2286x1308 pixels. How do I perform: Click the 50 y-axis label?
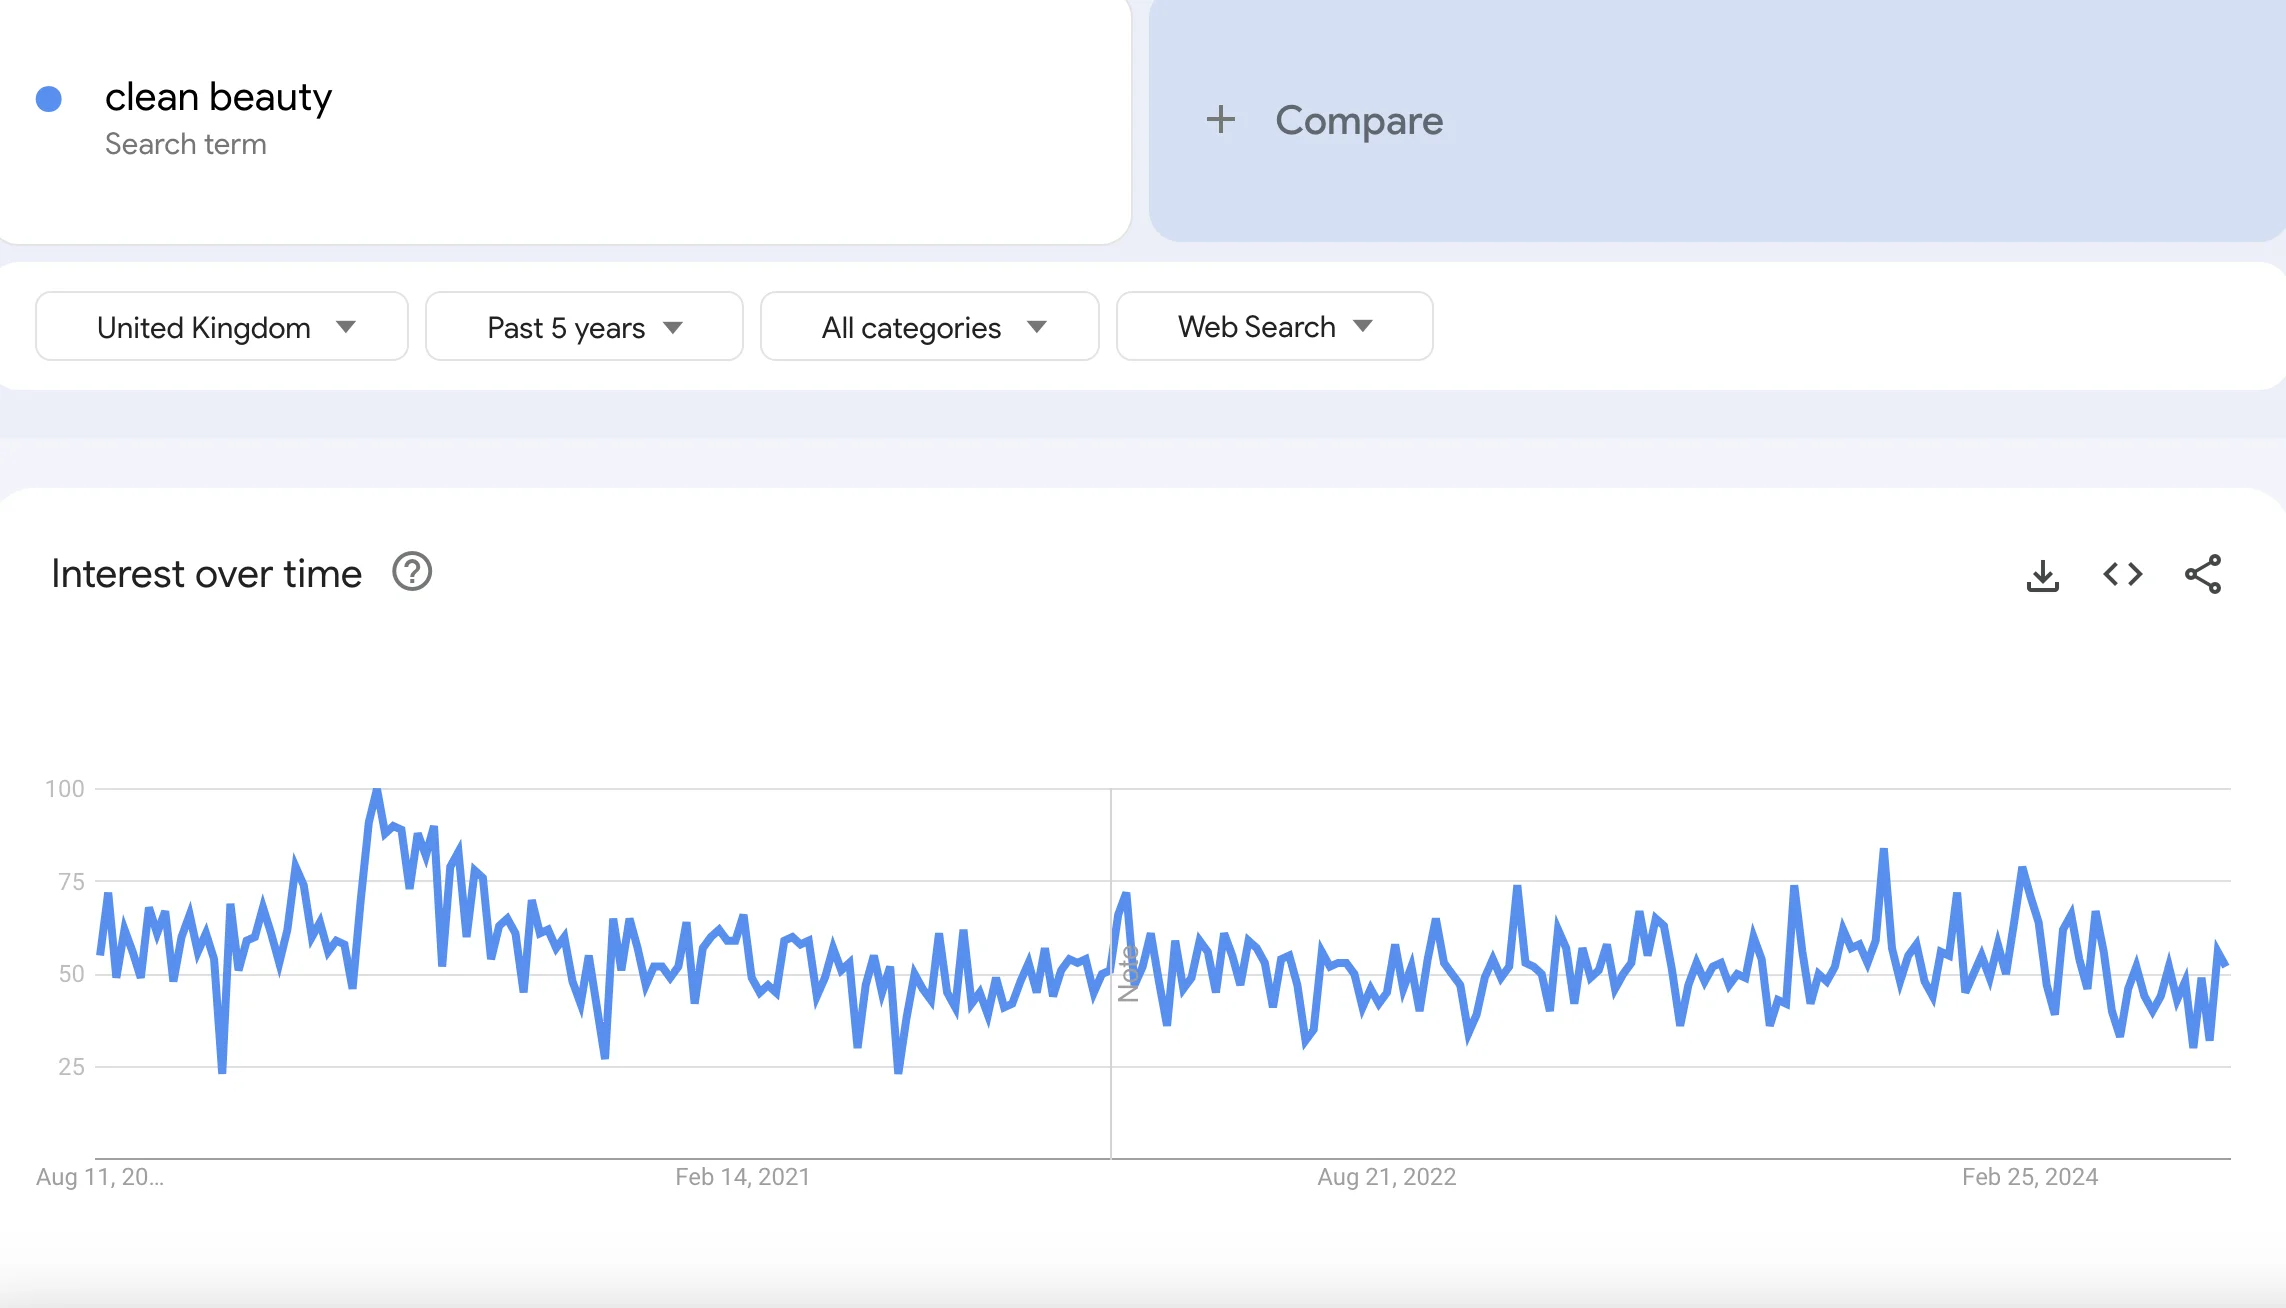(71, 974)
